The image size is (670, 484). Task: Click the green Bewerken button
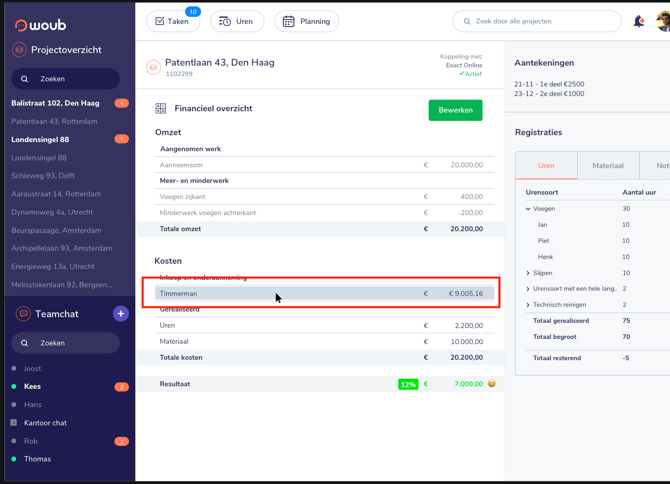(x=455, y=110)
